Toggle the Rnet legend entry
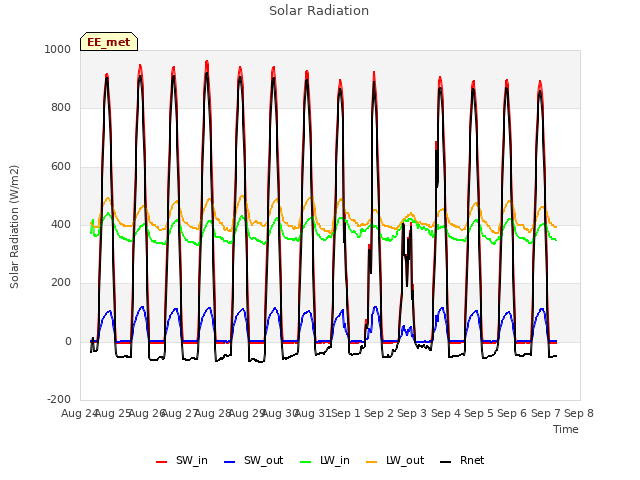Screen dimensions: 640x480 click(x=462, y=460)
